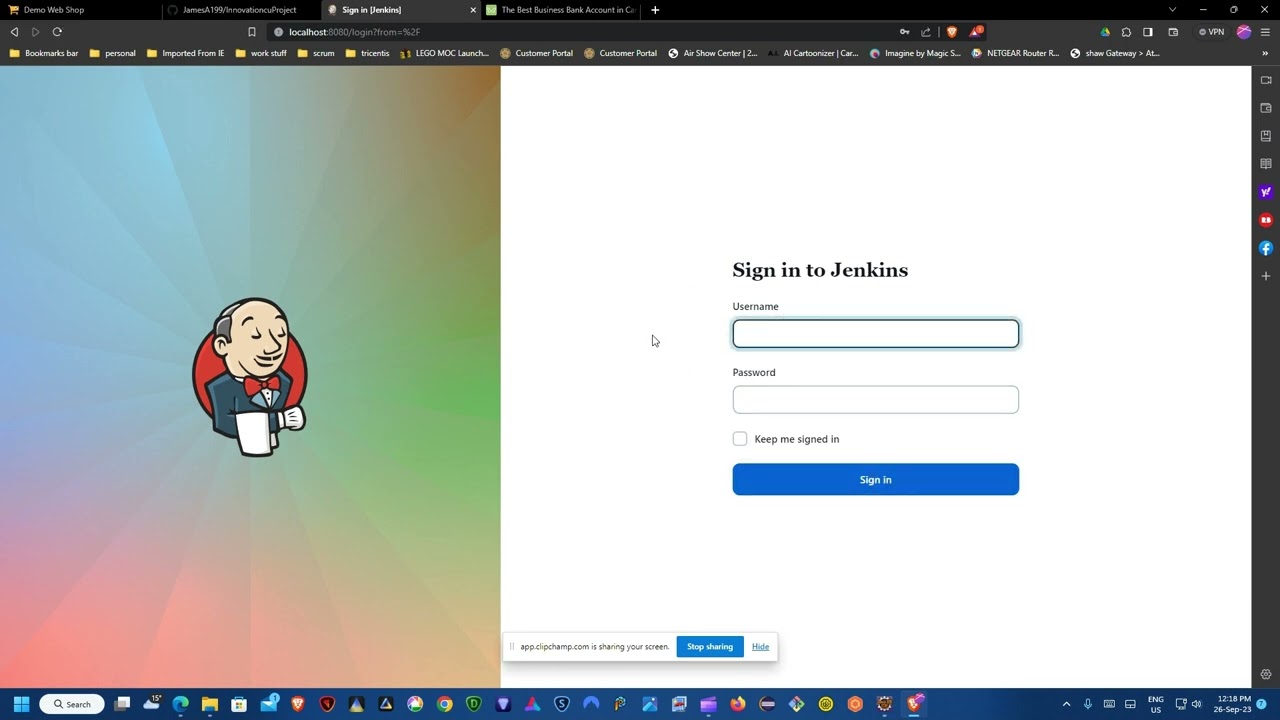This screenshot has width=1280, height=720.
Task: Show hidden system tray icons
Action: pos(1066,704)
